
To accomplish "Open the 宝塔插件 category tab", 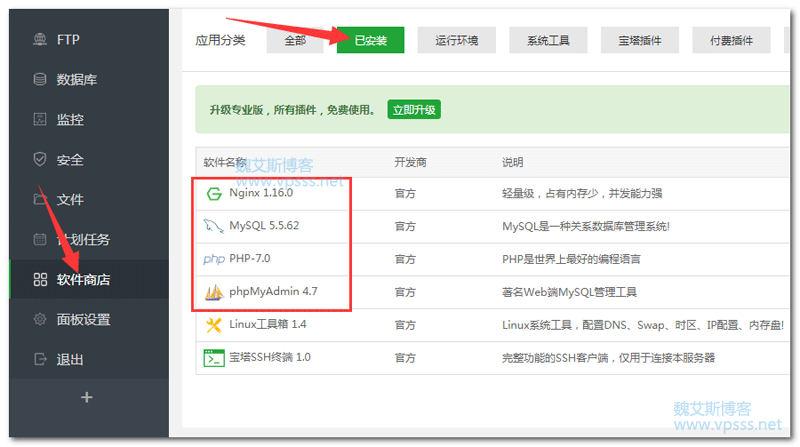I will pyautogui.click(x=640, y=41).
